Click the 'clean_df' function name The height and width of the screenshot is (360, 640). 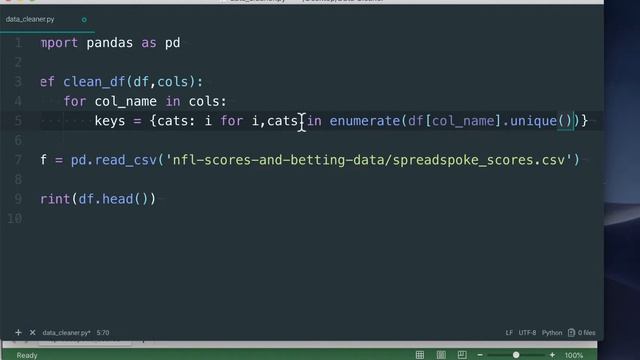94,82
